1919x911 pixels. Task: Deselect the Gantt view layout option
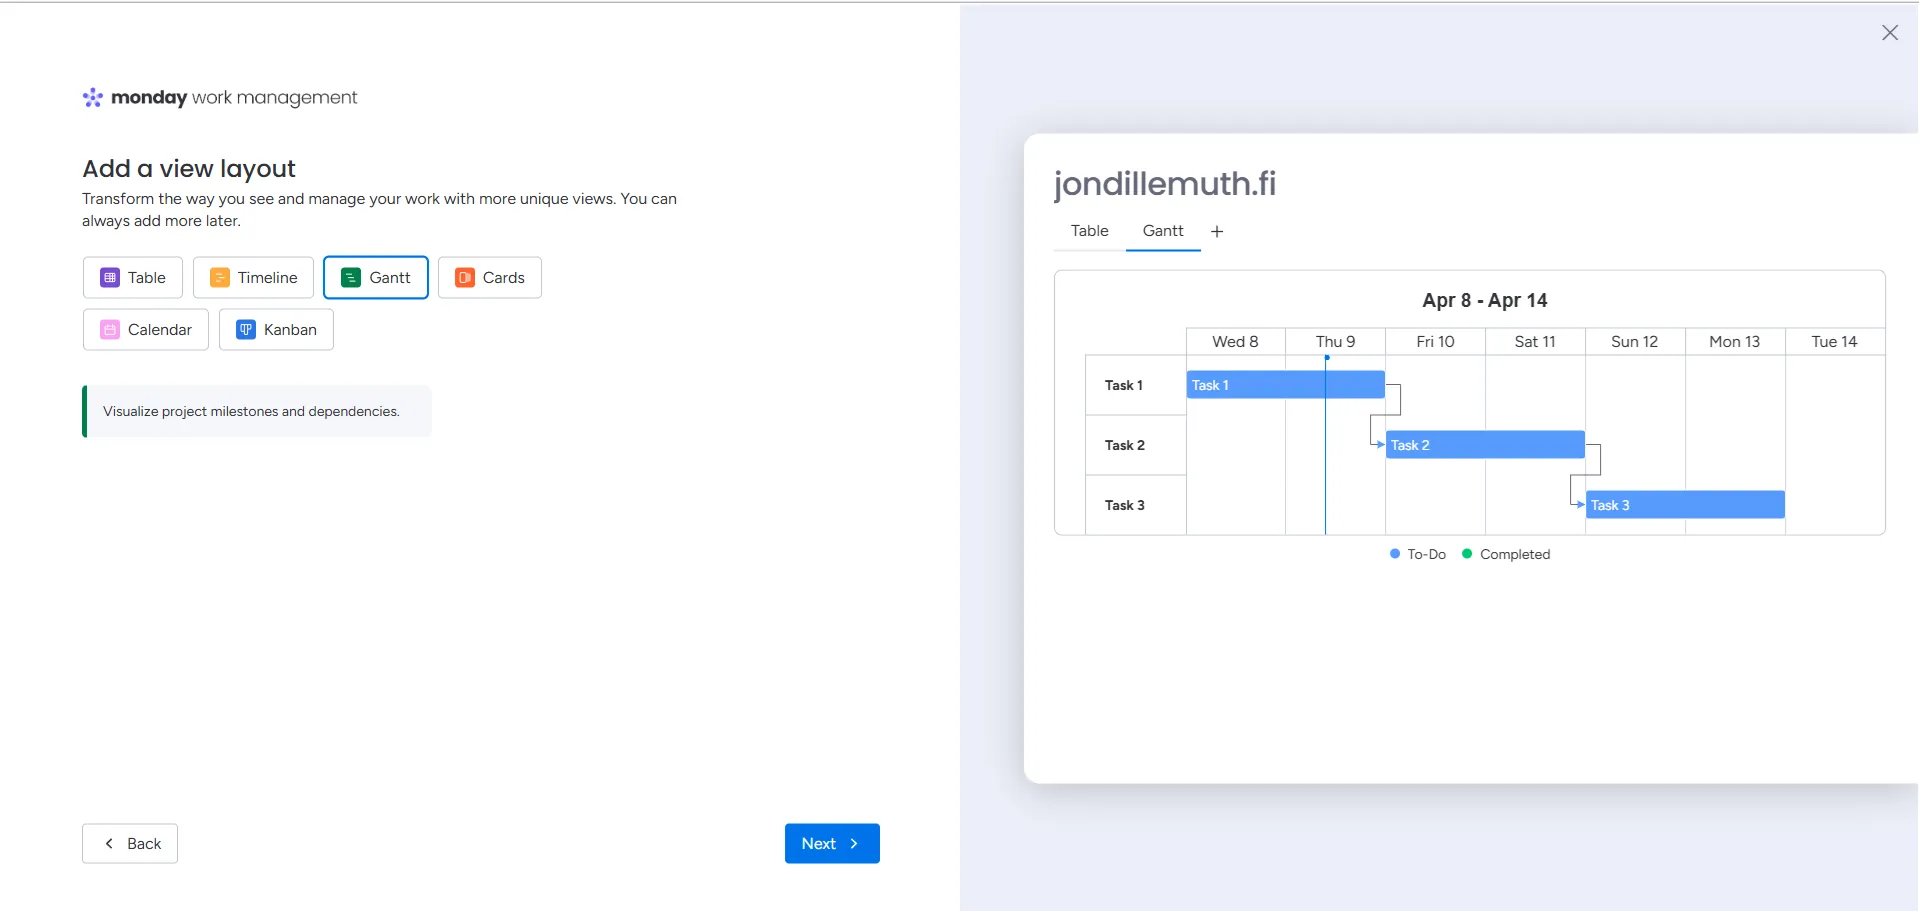point(376,278)
